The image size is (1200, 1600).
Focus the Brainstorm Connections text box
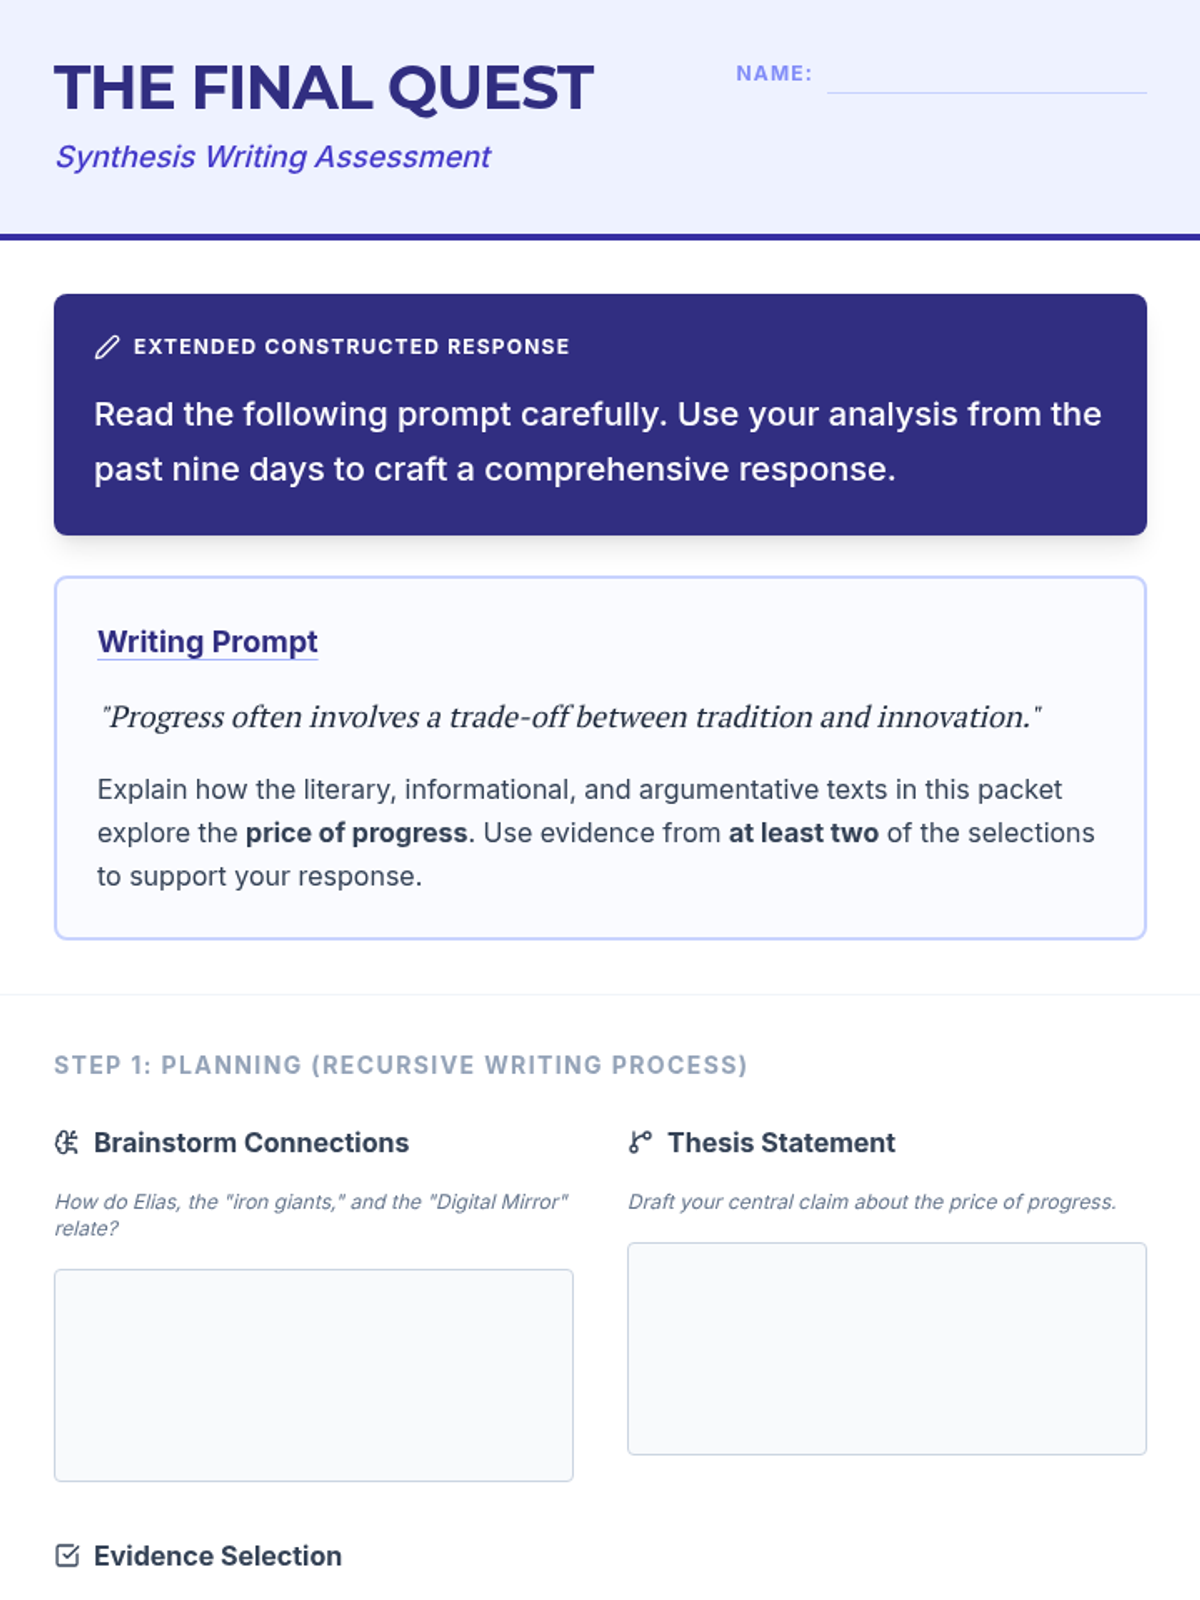(313, 1375)
